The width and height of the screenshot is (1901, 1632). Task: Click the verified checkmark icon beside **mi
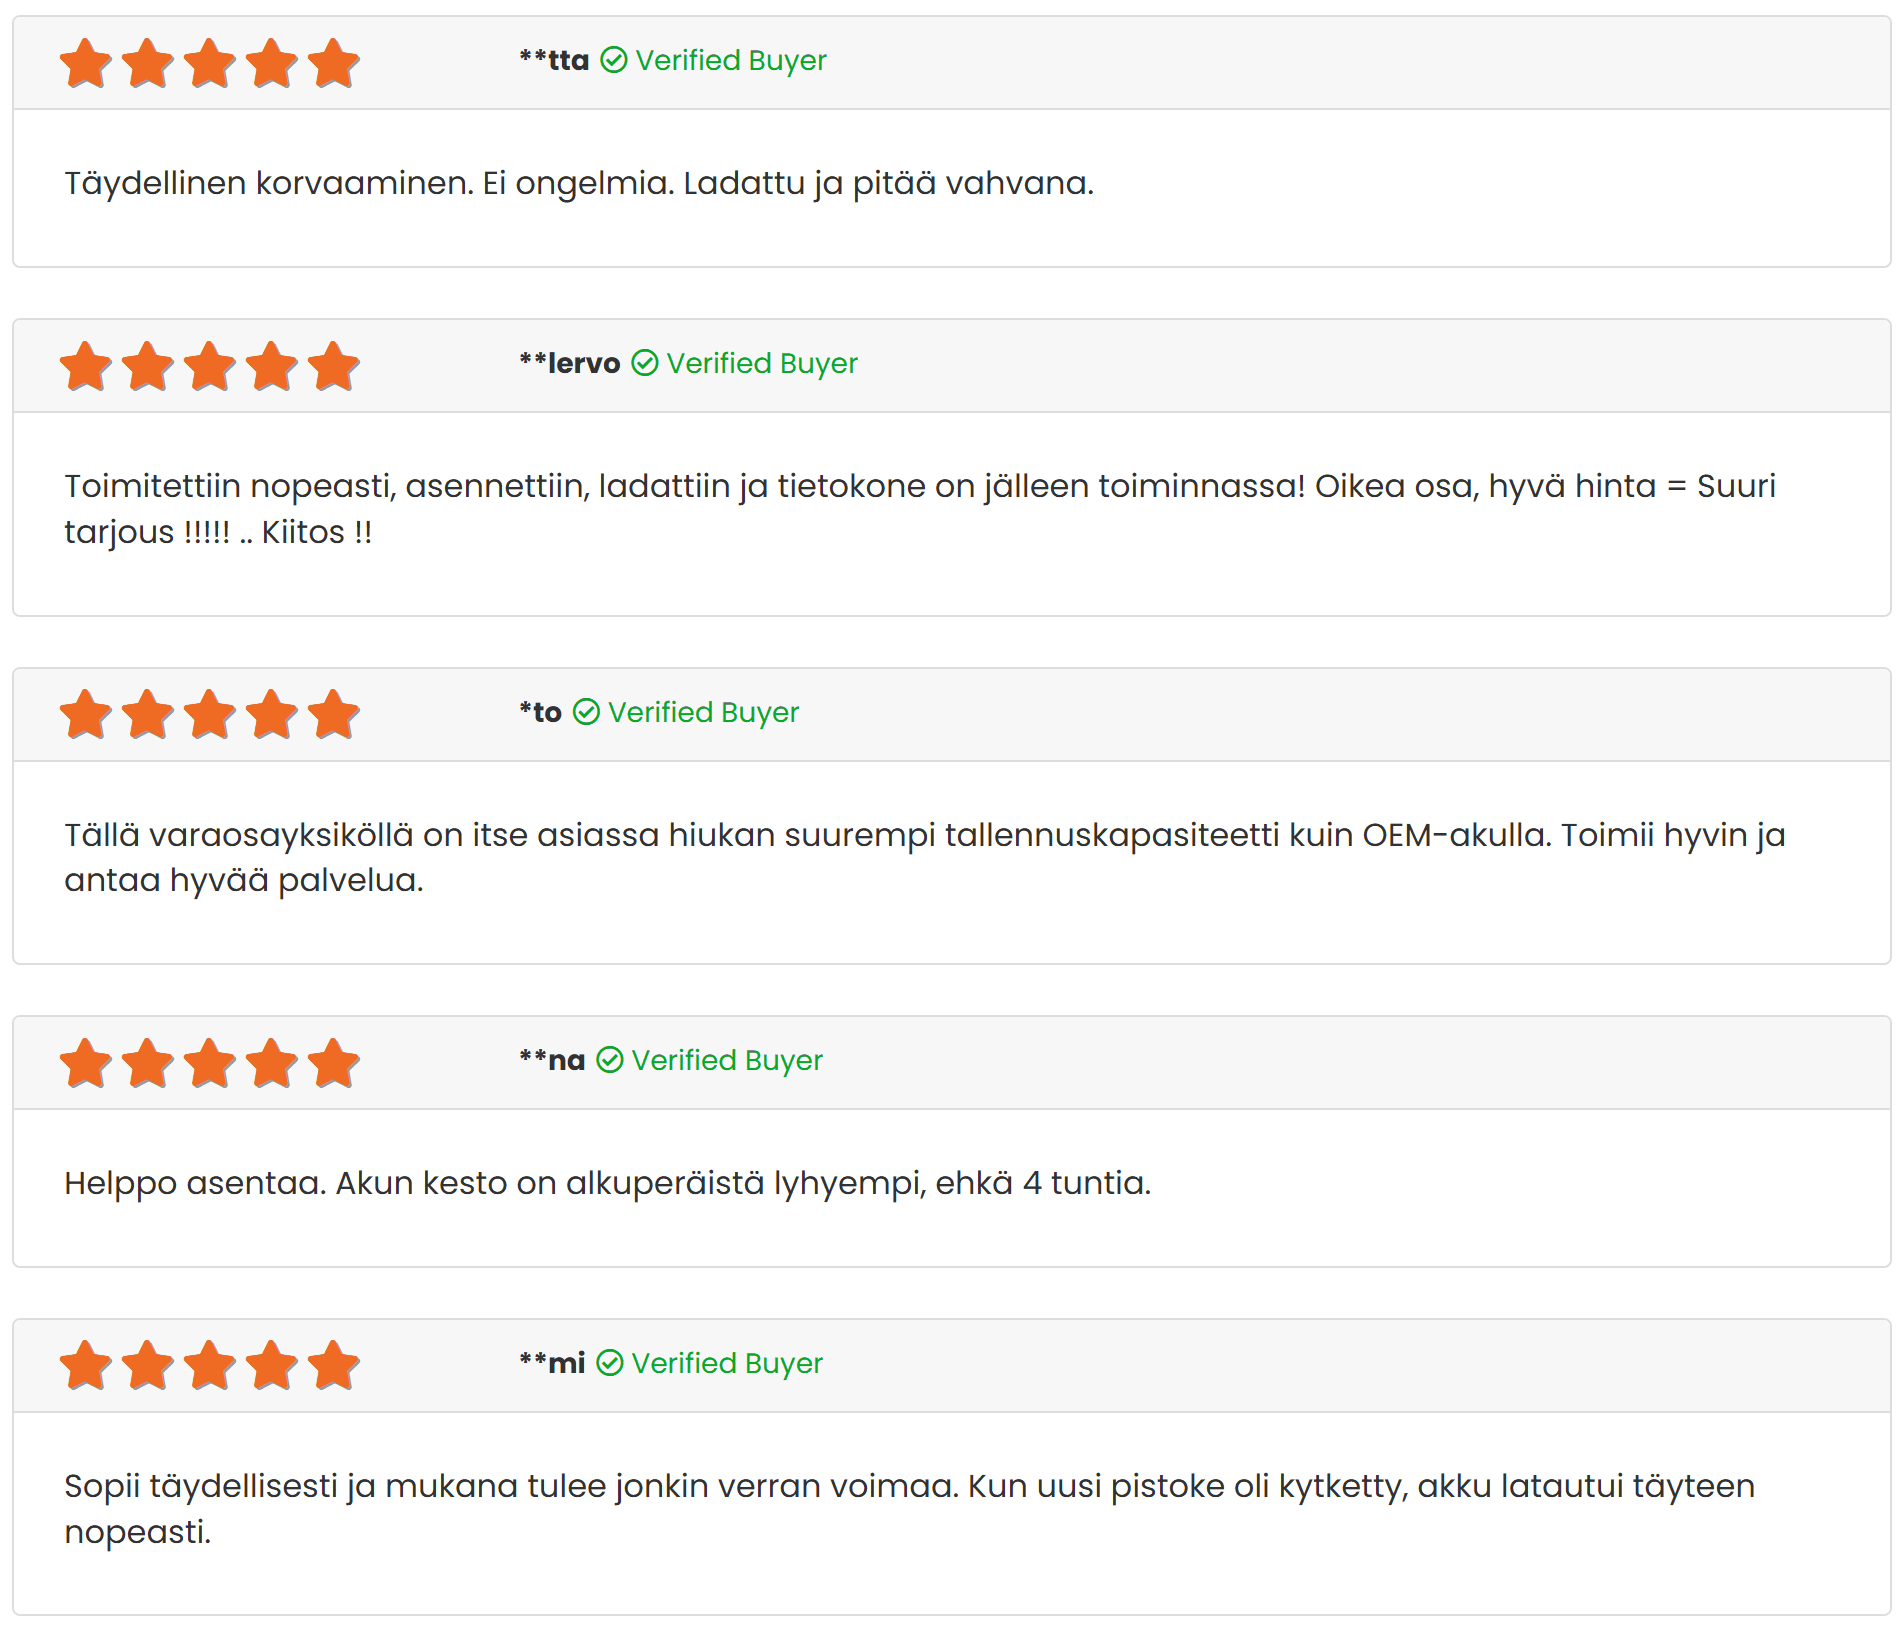(609, 1363)
